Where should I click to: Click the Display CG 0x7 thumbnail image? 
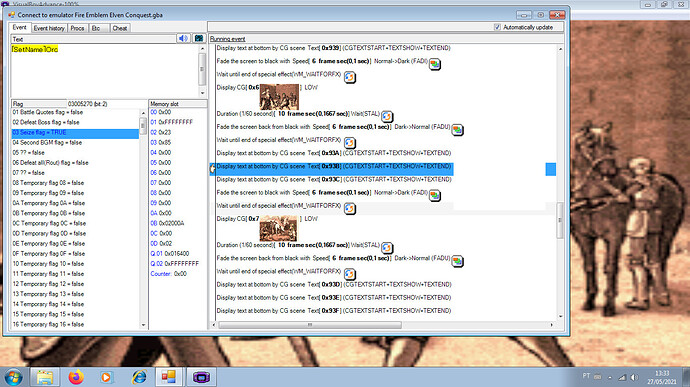pyautogui.click(x=278, y=228)
